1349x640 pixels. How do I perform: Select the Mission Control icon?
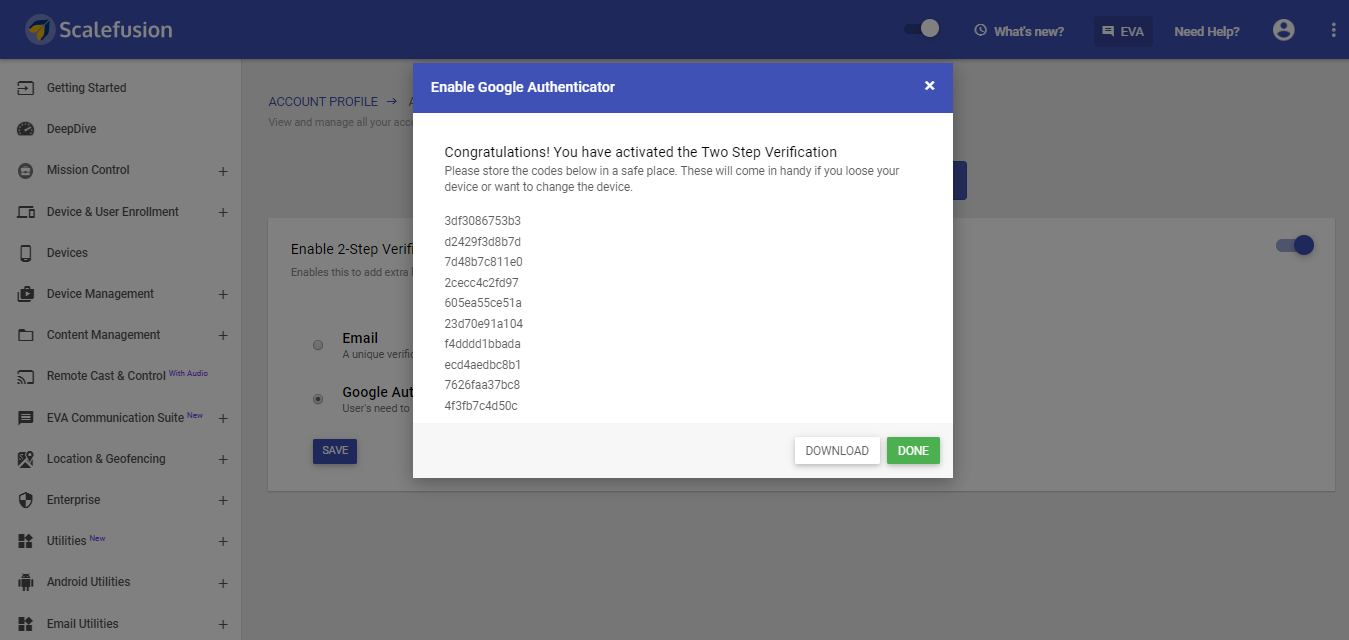(26, 171)
